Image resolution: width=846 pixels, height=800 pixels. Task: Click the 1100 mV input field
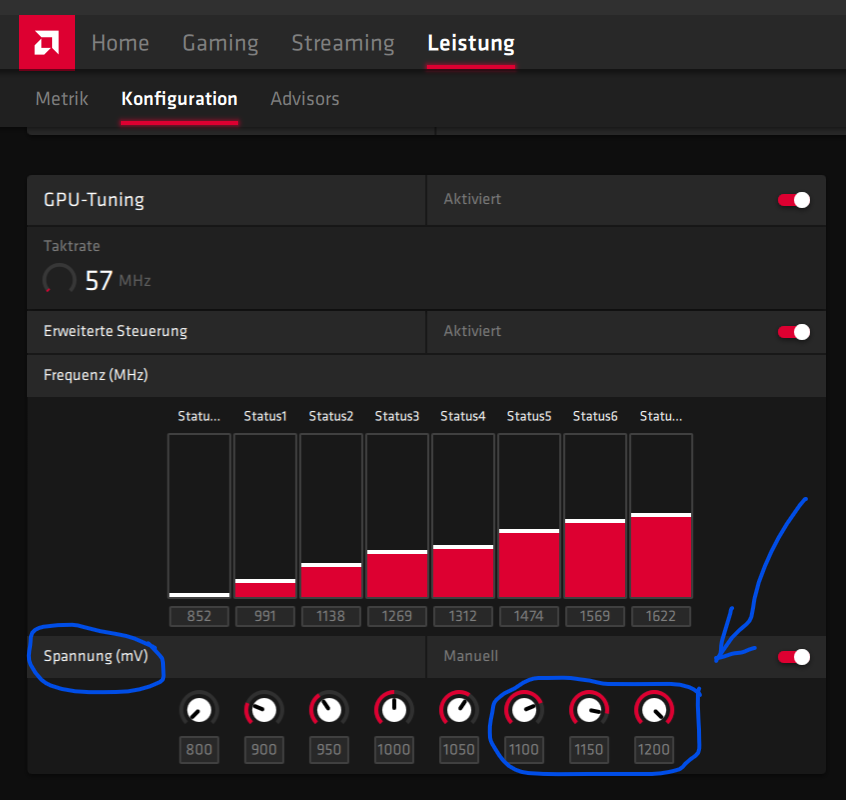[524, 750]
